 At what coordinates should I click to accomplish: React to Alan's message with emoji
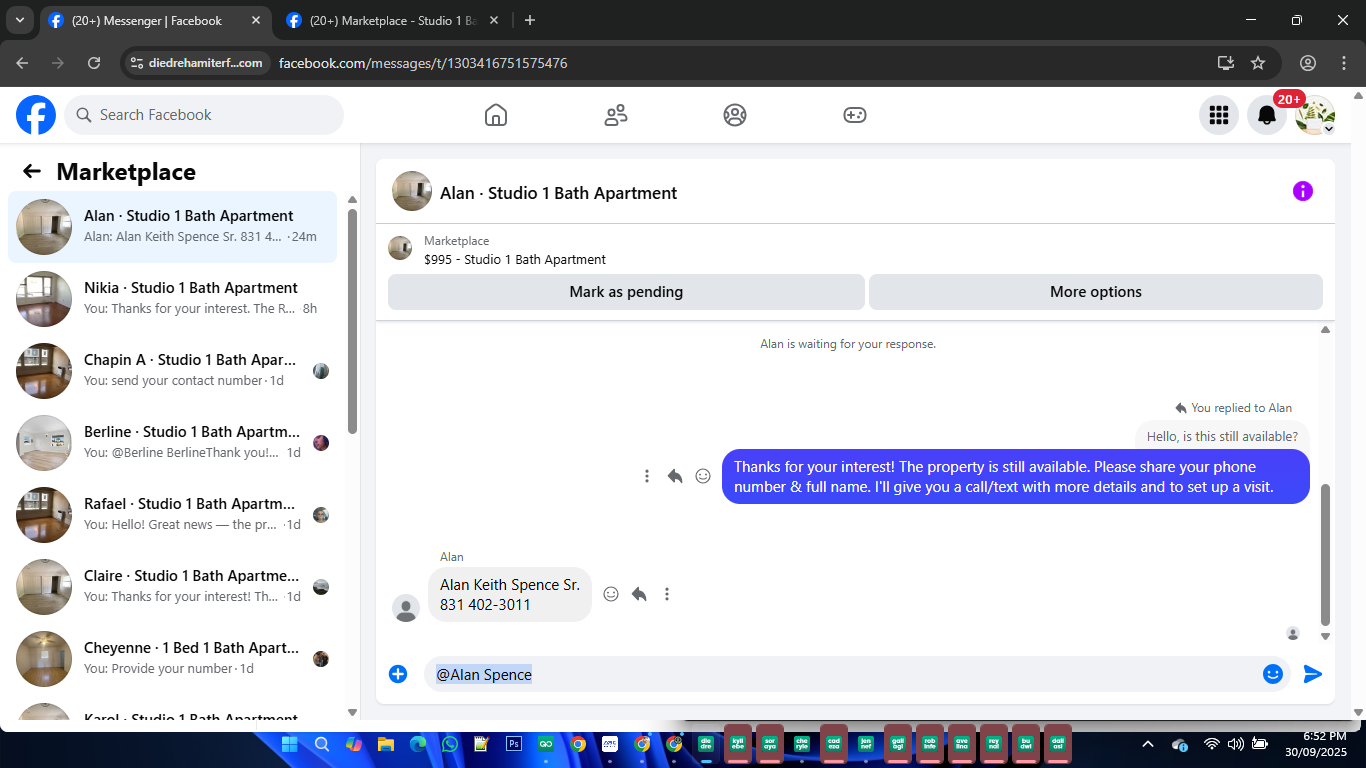click(611, 594)
